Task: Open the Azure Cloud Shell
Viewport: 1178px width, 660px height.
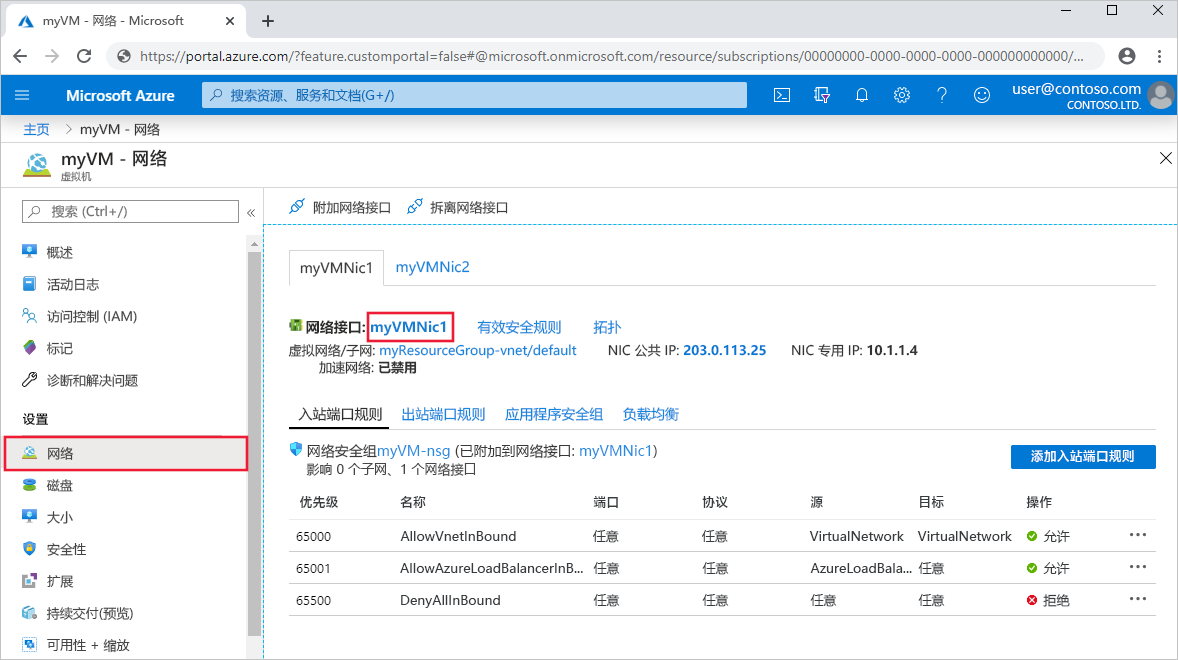Action: pos(782,94)
